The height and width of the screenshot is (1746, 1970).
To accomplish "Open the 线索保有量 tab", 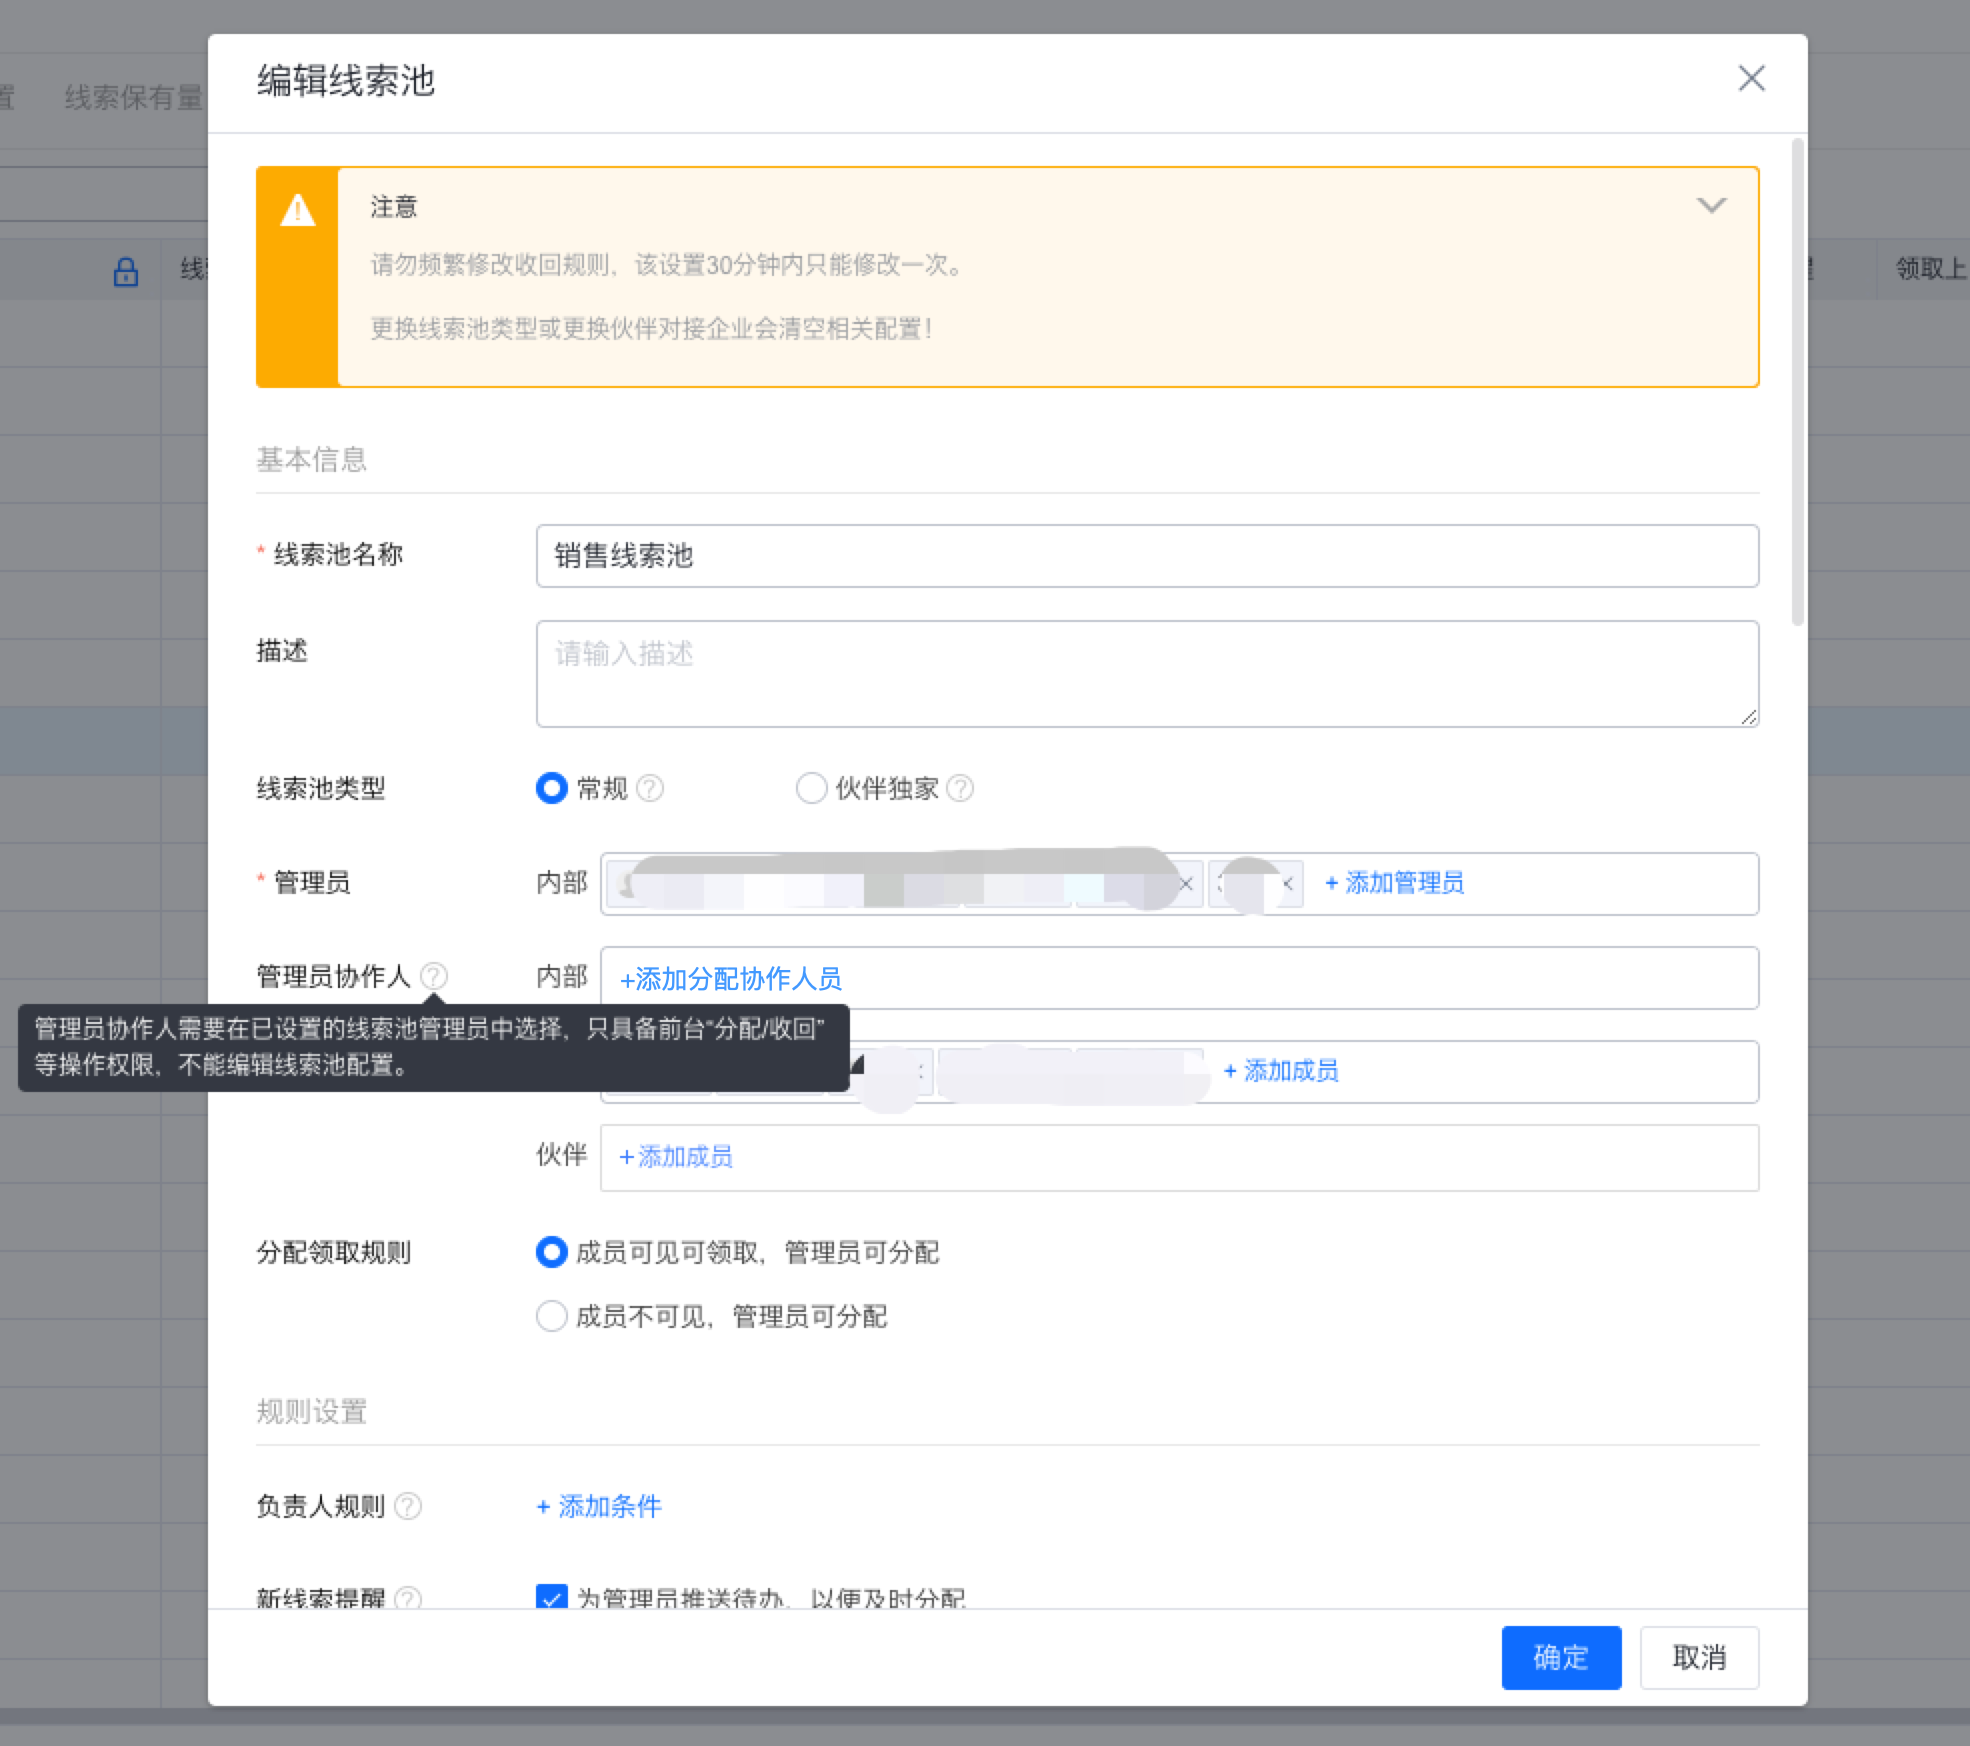I will [x=135, y=97].
